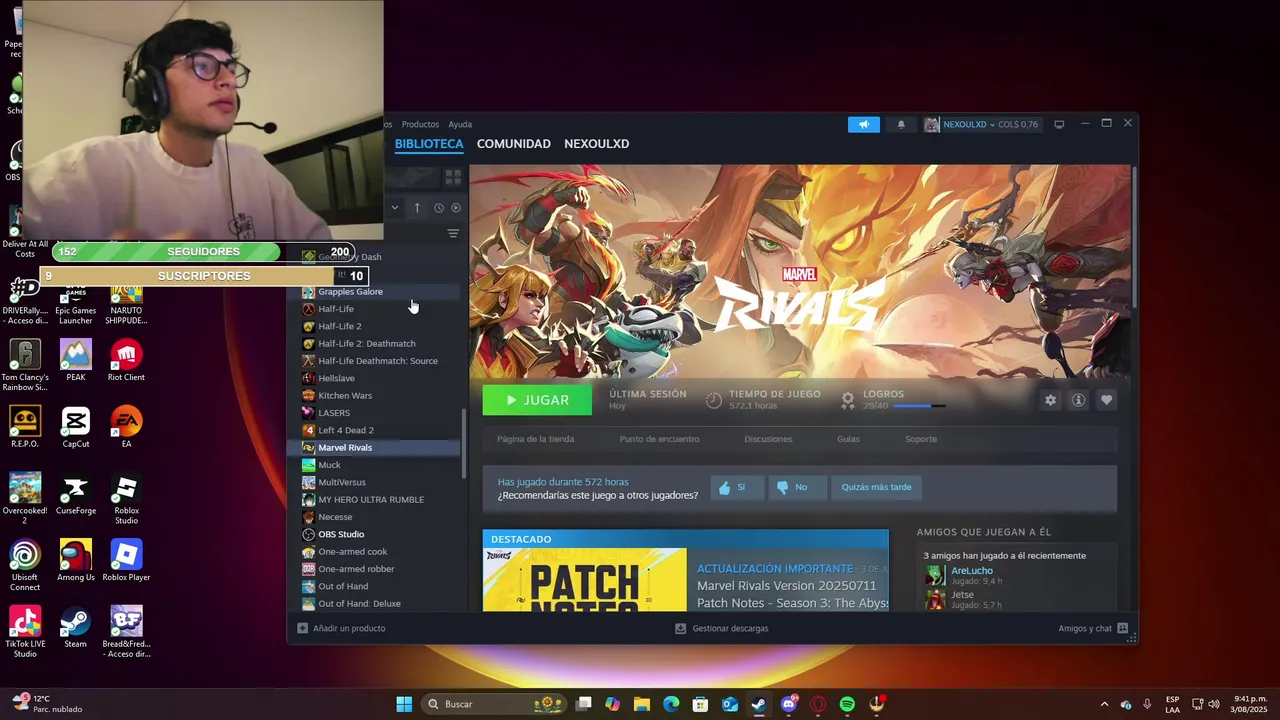Toggle ready-to-play filter icon
Viewport: 1280px width, 720px height.
coord(456,208)
